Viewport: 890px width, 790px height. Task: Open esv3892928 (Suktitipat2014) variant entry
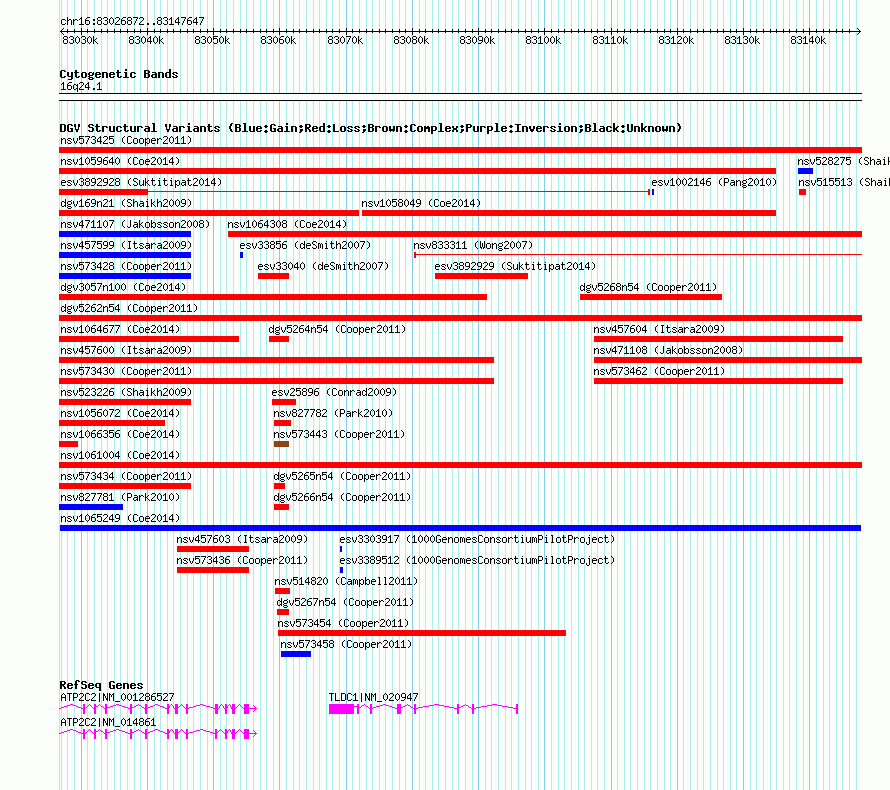click(x=141, y=182)
